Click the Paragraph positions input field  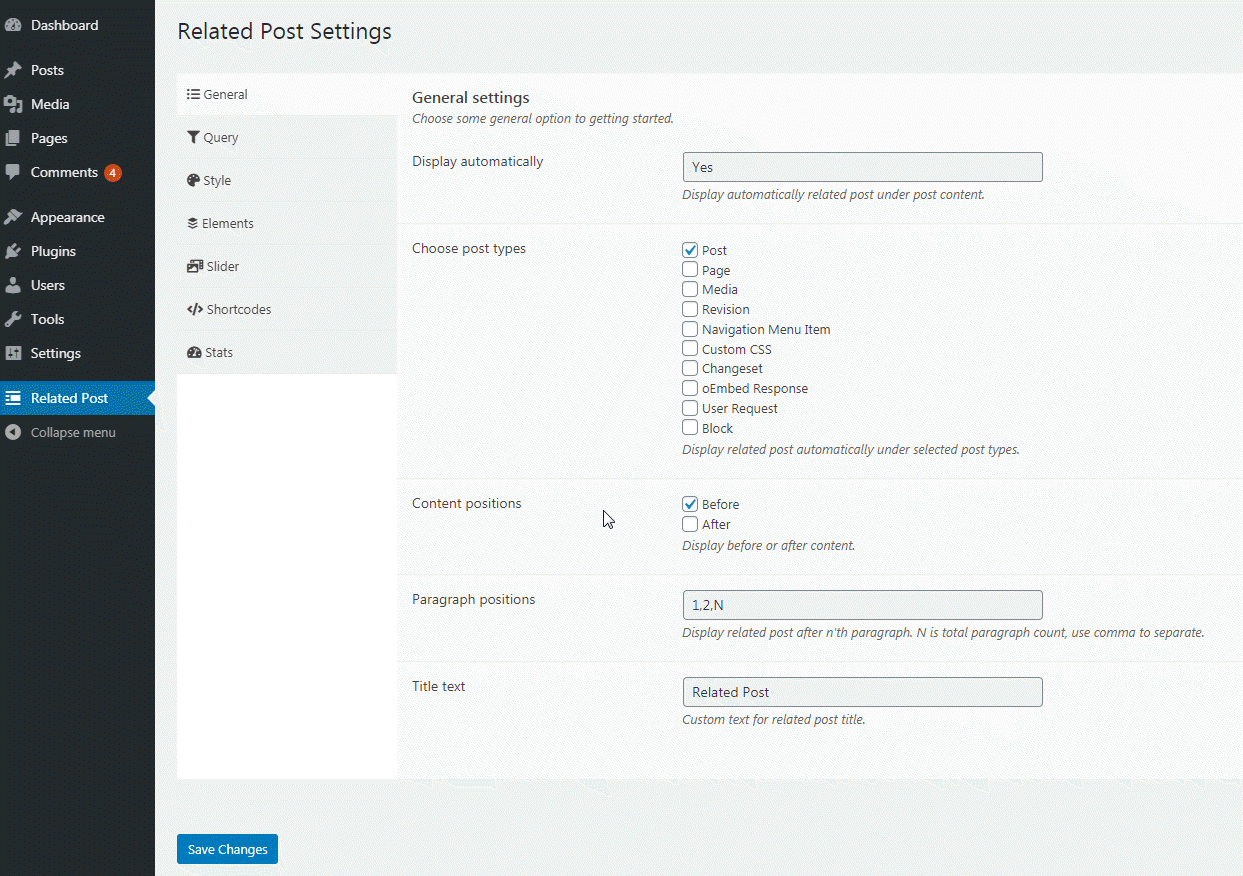[862, 605]
